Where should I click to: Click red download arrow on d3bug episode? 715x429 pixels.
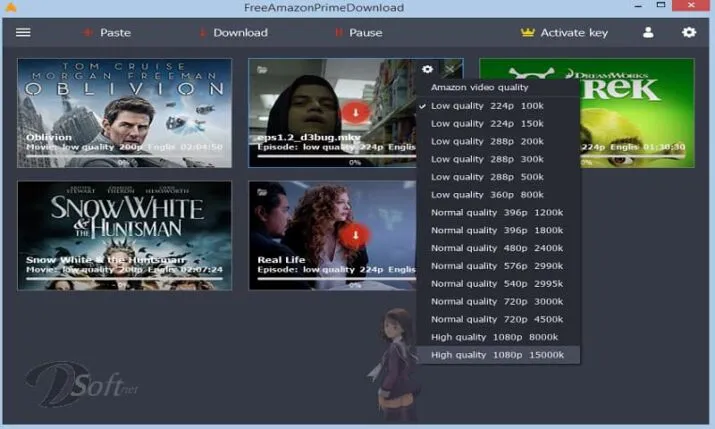coord(356,112)
